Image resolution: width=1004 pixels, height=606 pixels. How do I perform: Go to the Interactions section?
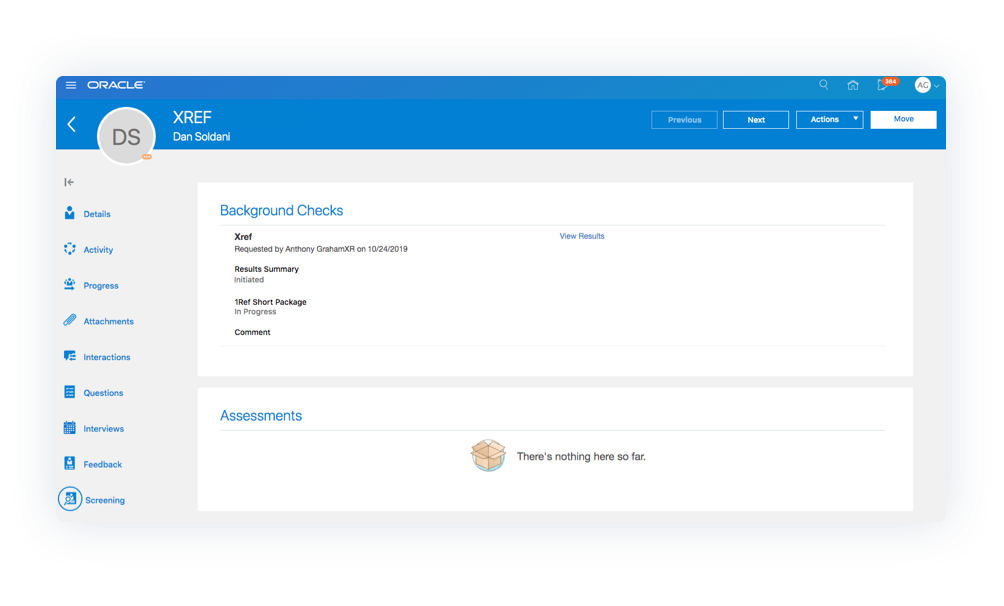click(x=106, y=357)
